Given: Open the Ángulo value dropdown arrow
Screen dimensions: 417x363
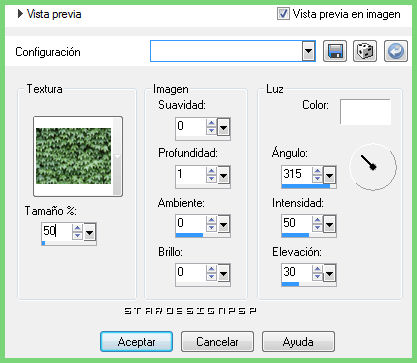Looking at the screenshot, I should coord(329,175).
